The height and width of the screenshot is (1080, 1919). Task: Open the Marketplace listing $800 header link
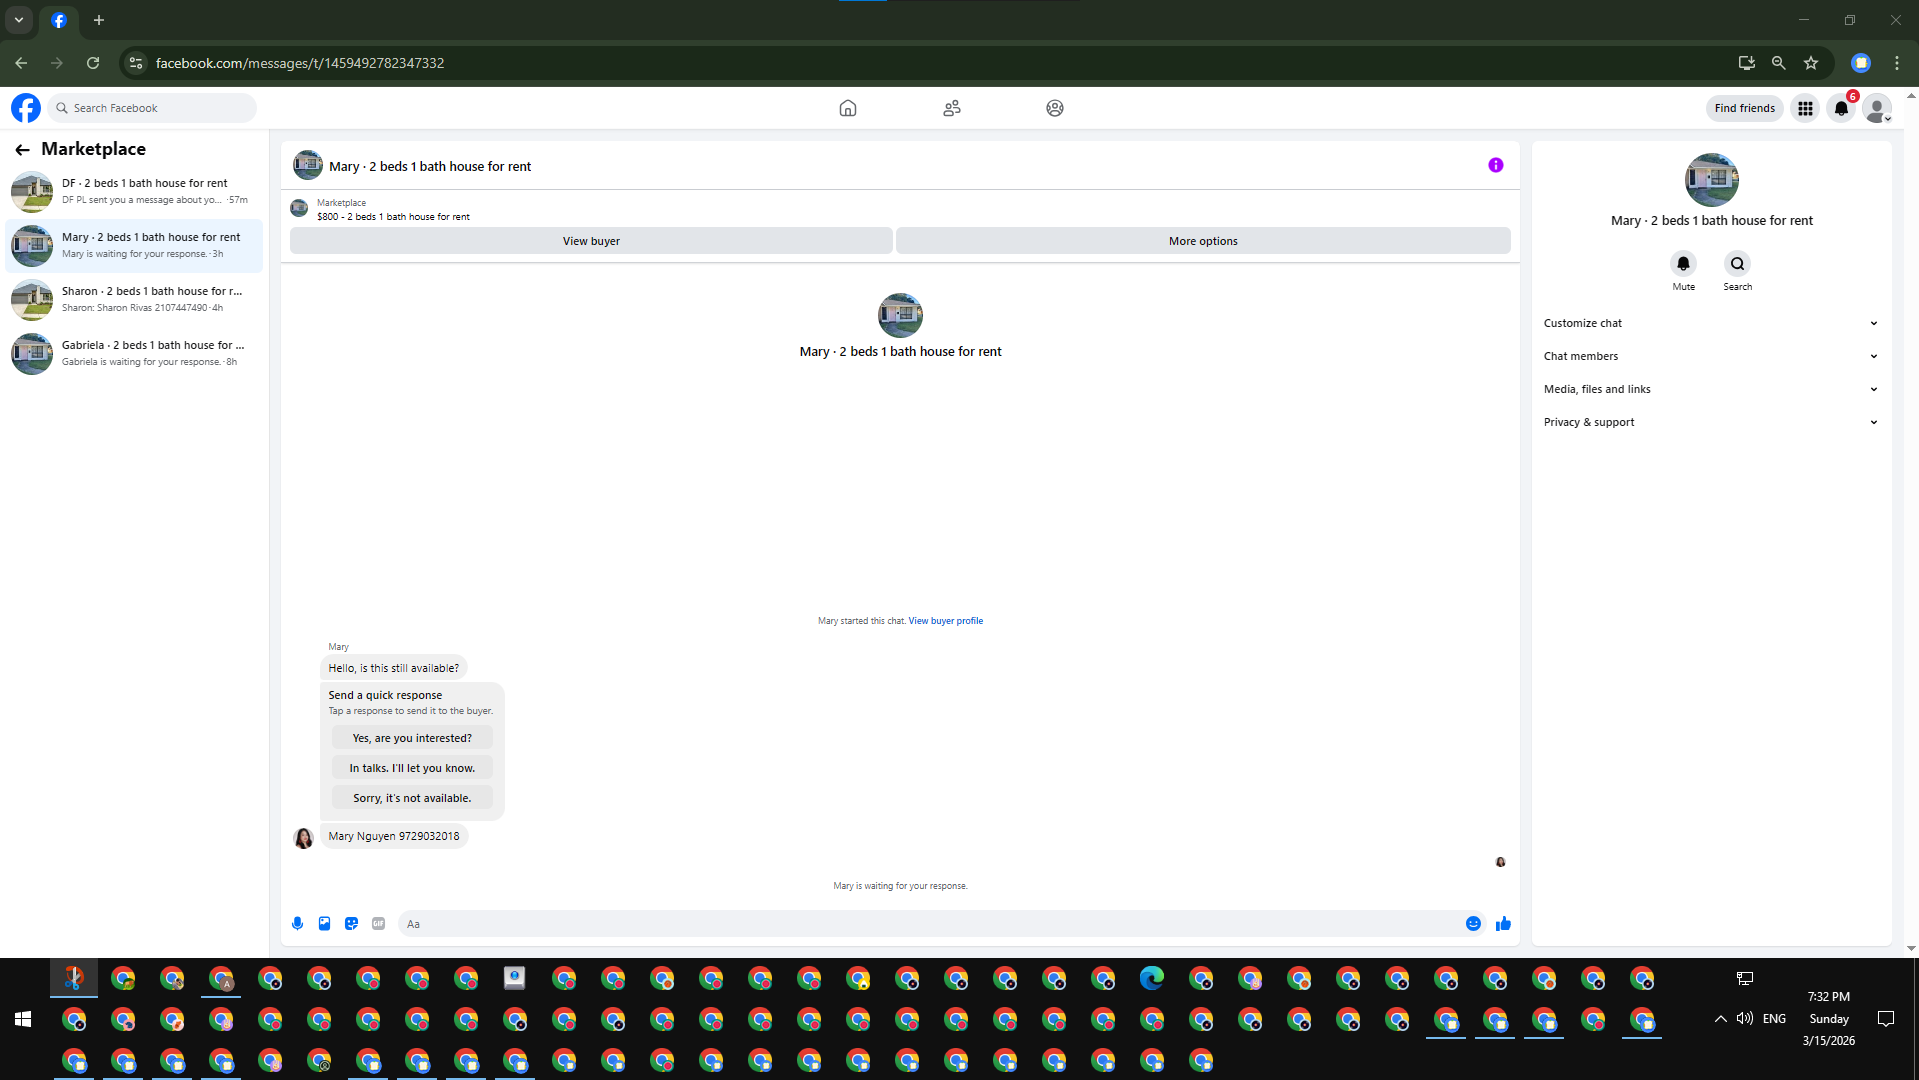pyautogui.click(x=393, y=217)
